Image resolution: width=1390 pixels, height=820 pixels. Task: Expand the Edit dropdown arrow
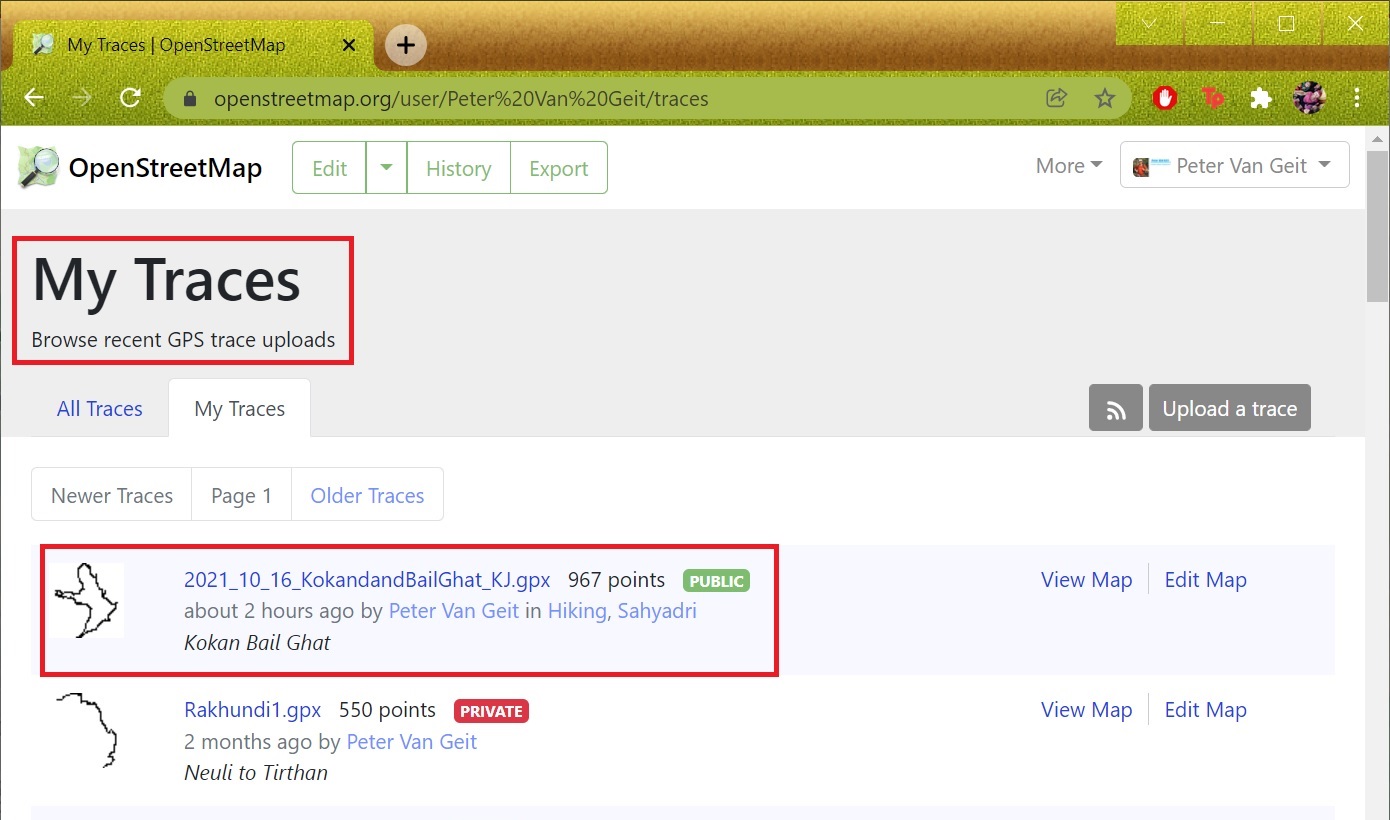tap(386, 168)
